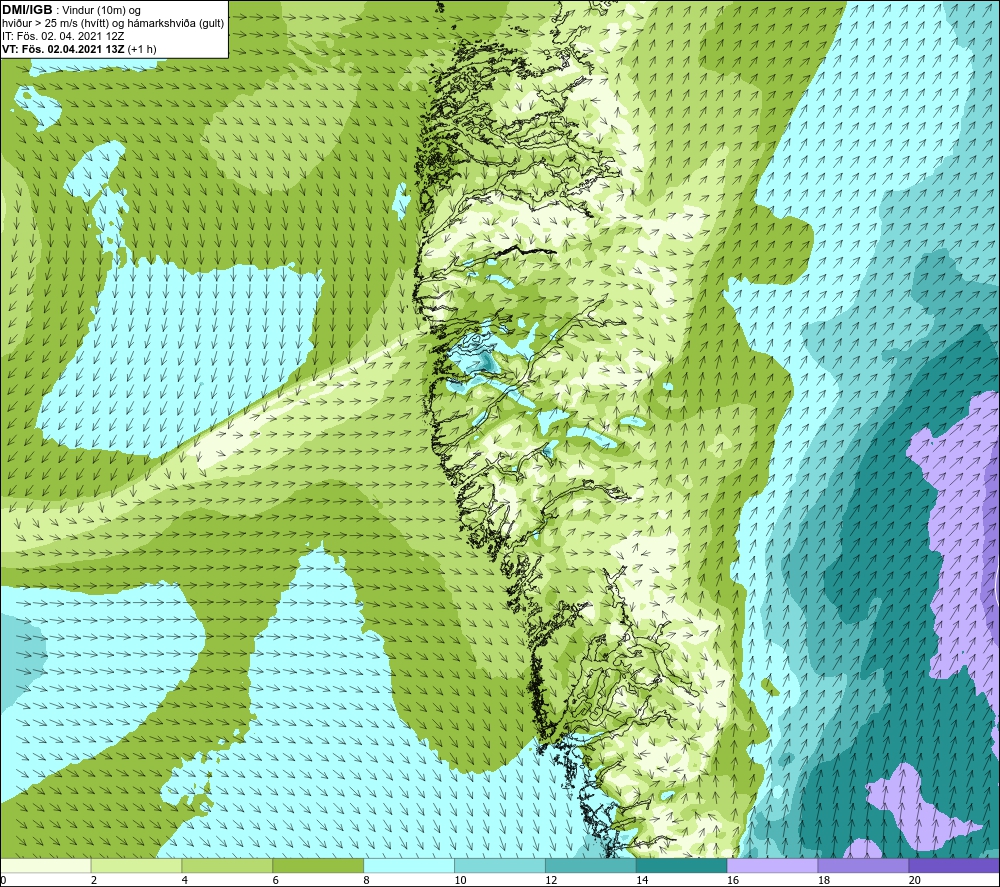This screenshot has width=1000, height=887.
Task: Click the teal 12–14 m/s color swatch
Action: [591, 865]
